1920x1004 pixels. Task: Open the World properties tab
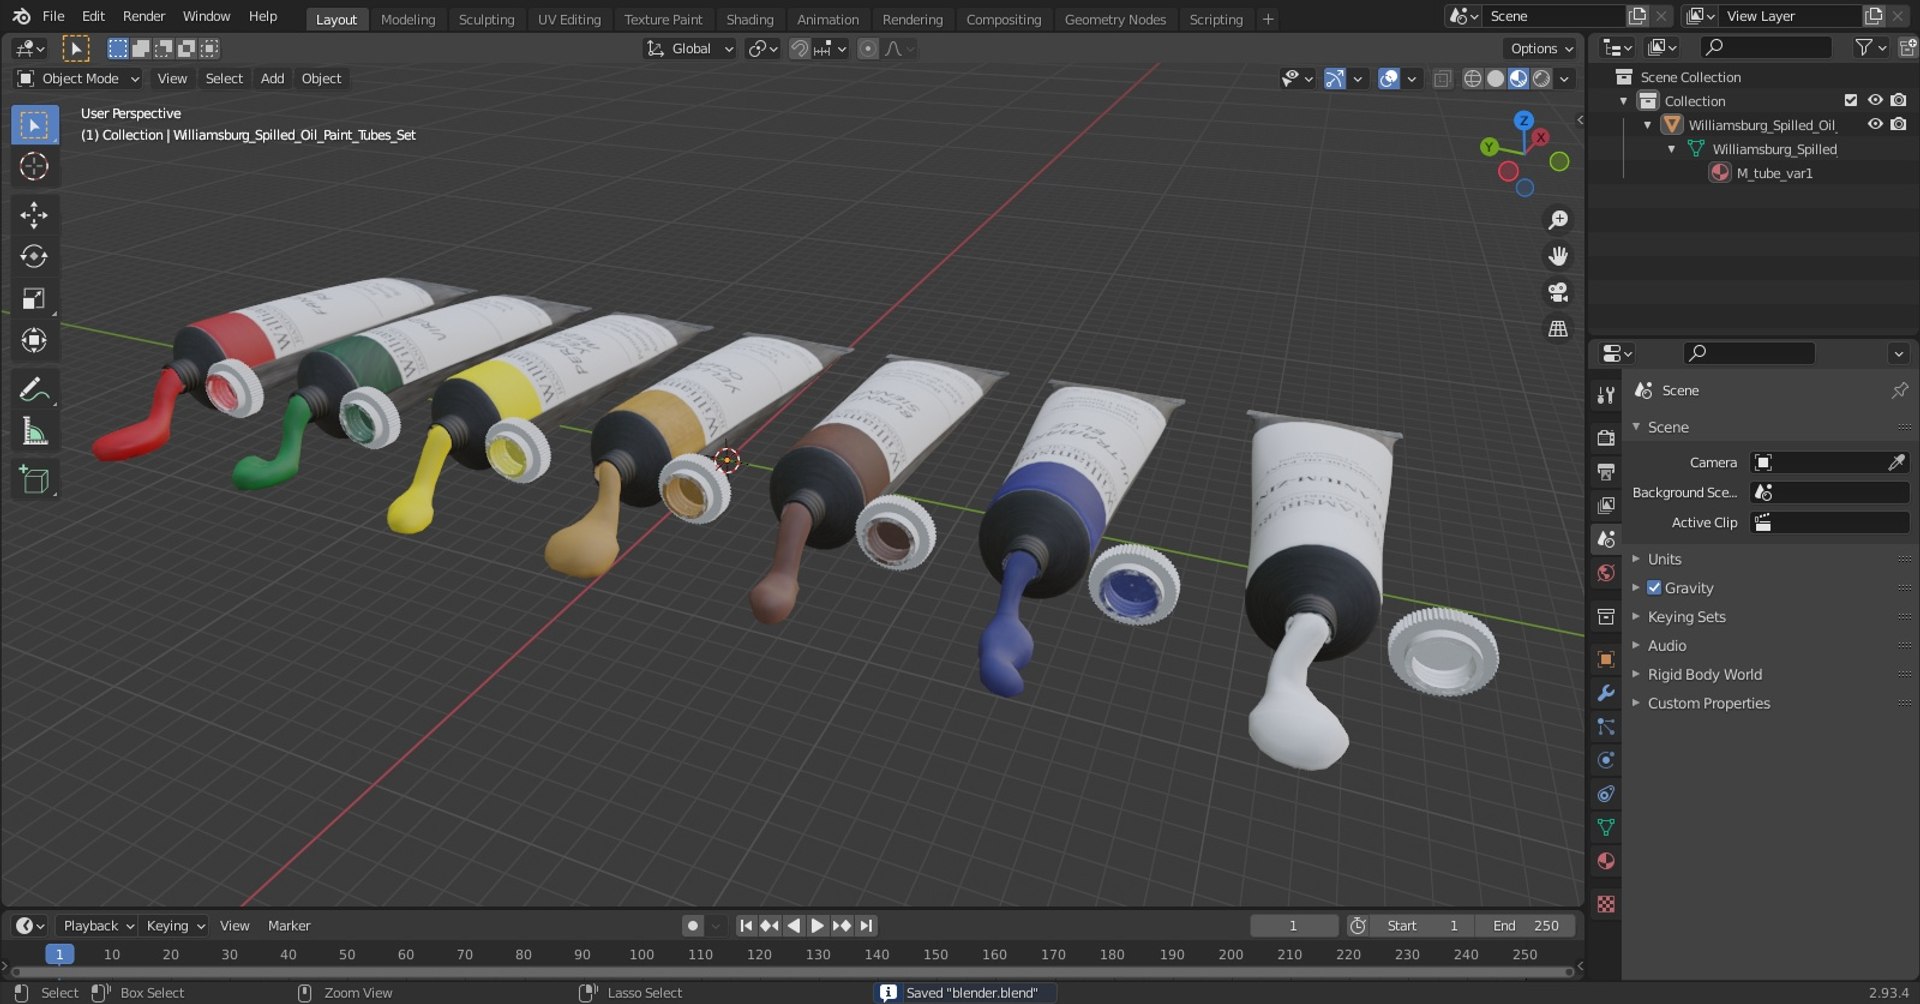(x=1606, y=573)
